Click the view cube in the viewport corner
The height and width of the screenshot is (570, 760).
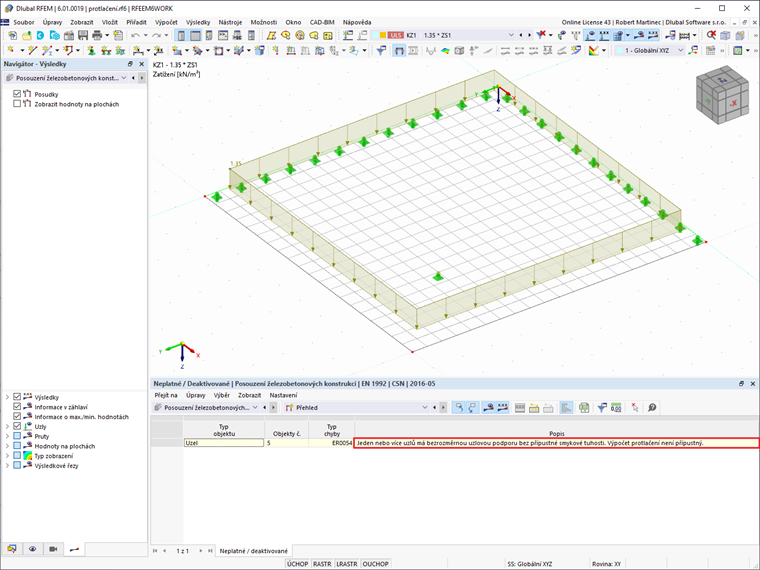[x=722, y=95]
